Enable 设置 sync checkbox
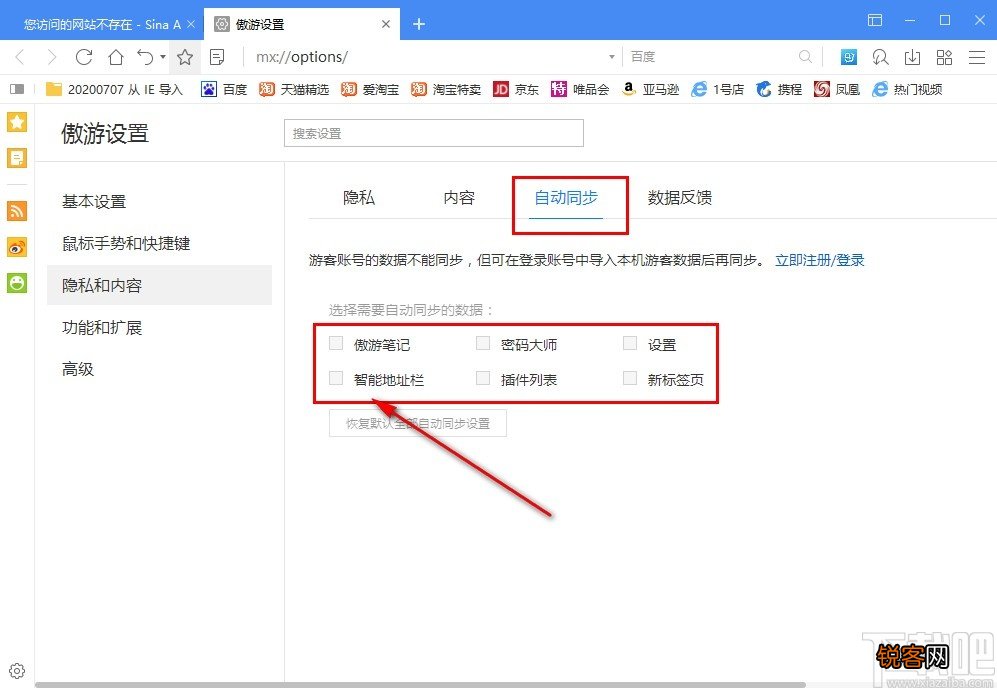 click(x=630, y=343)
